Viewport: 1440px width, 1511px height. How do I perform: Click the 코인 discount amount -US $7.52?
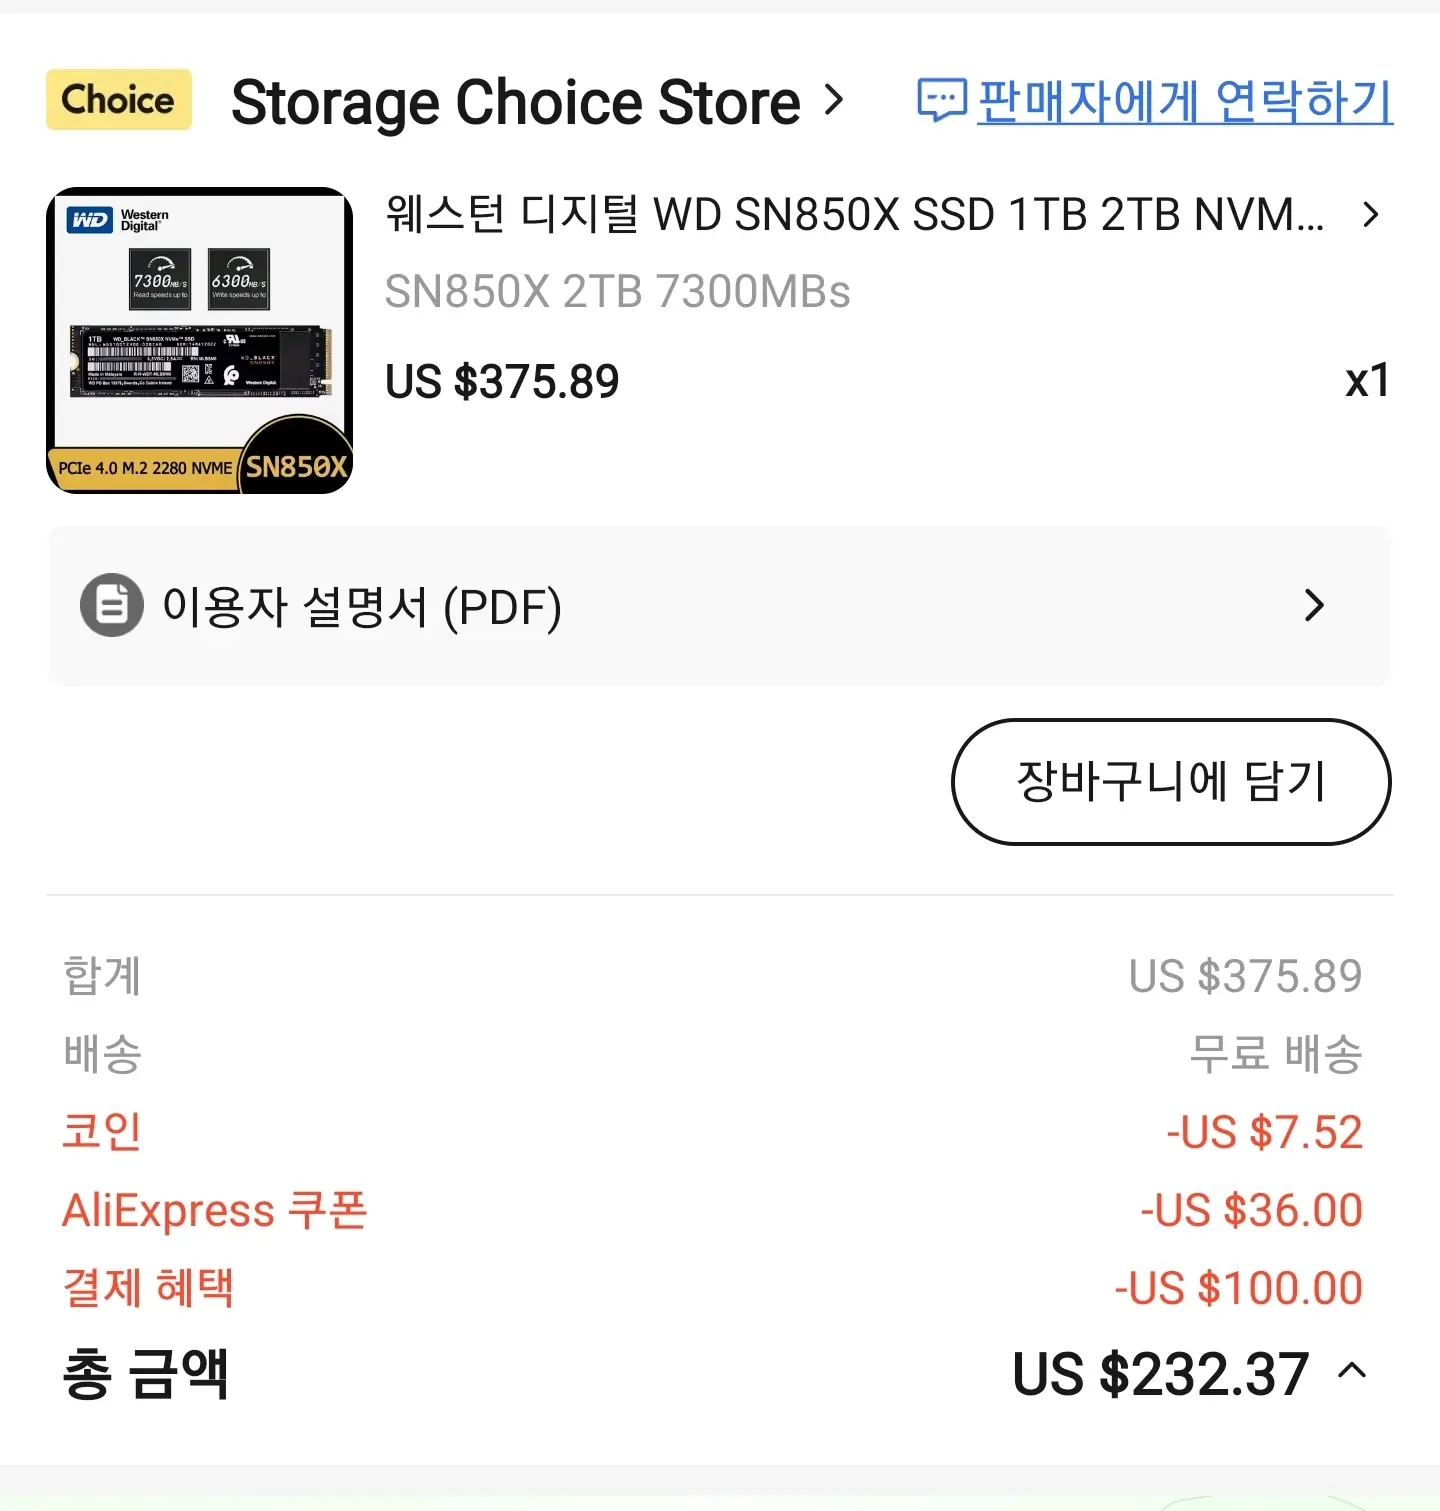[1265, 1132]
